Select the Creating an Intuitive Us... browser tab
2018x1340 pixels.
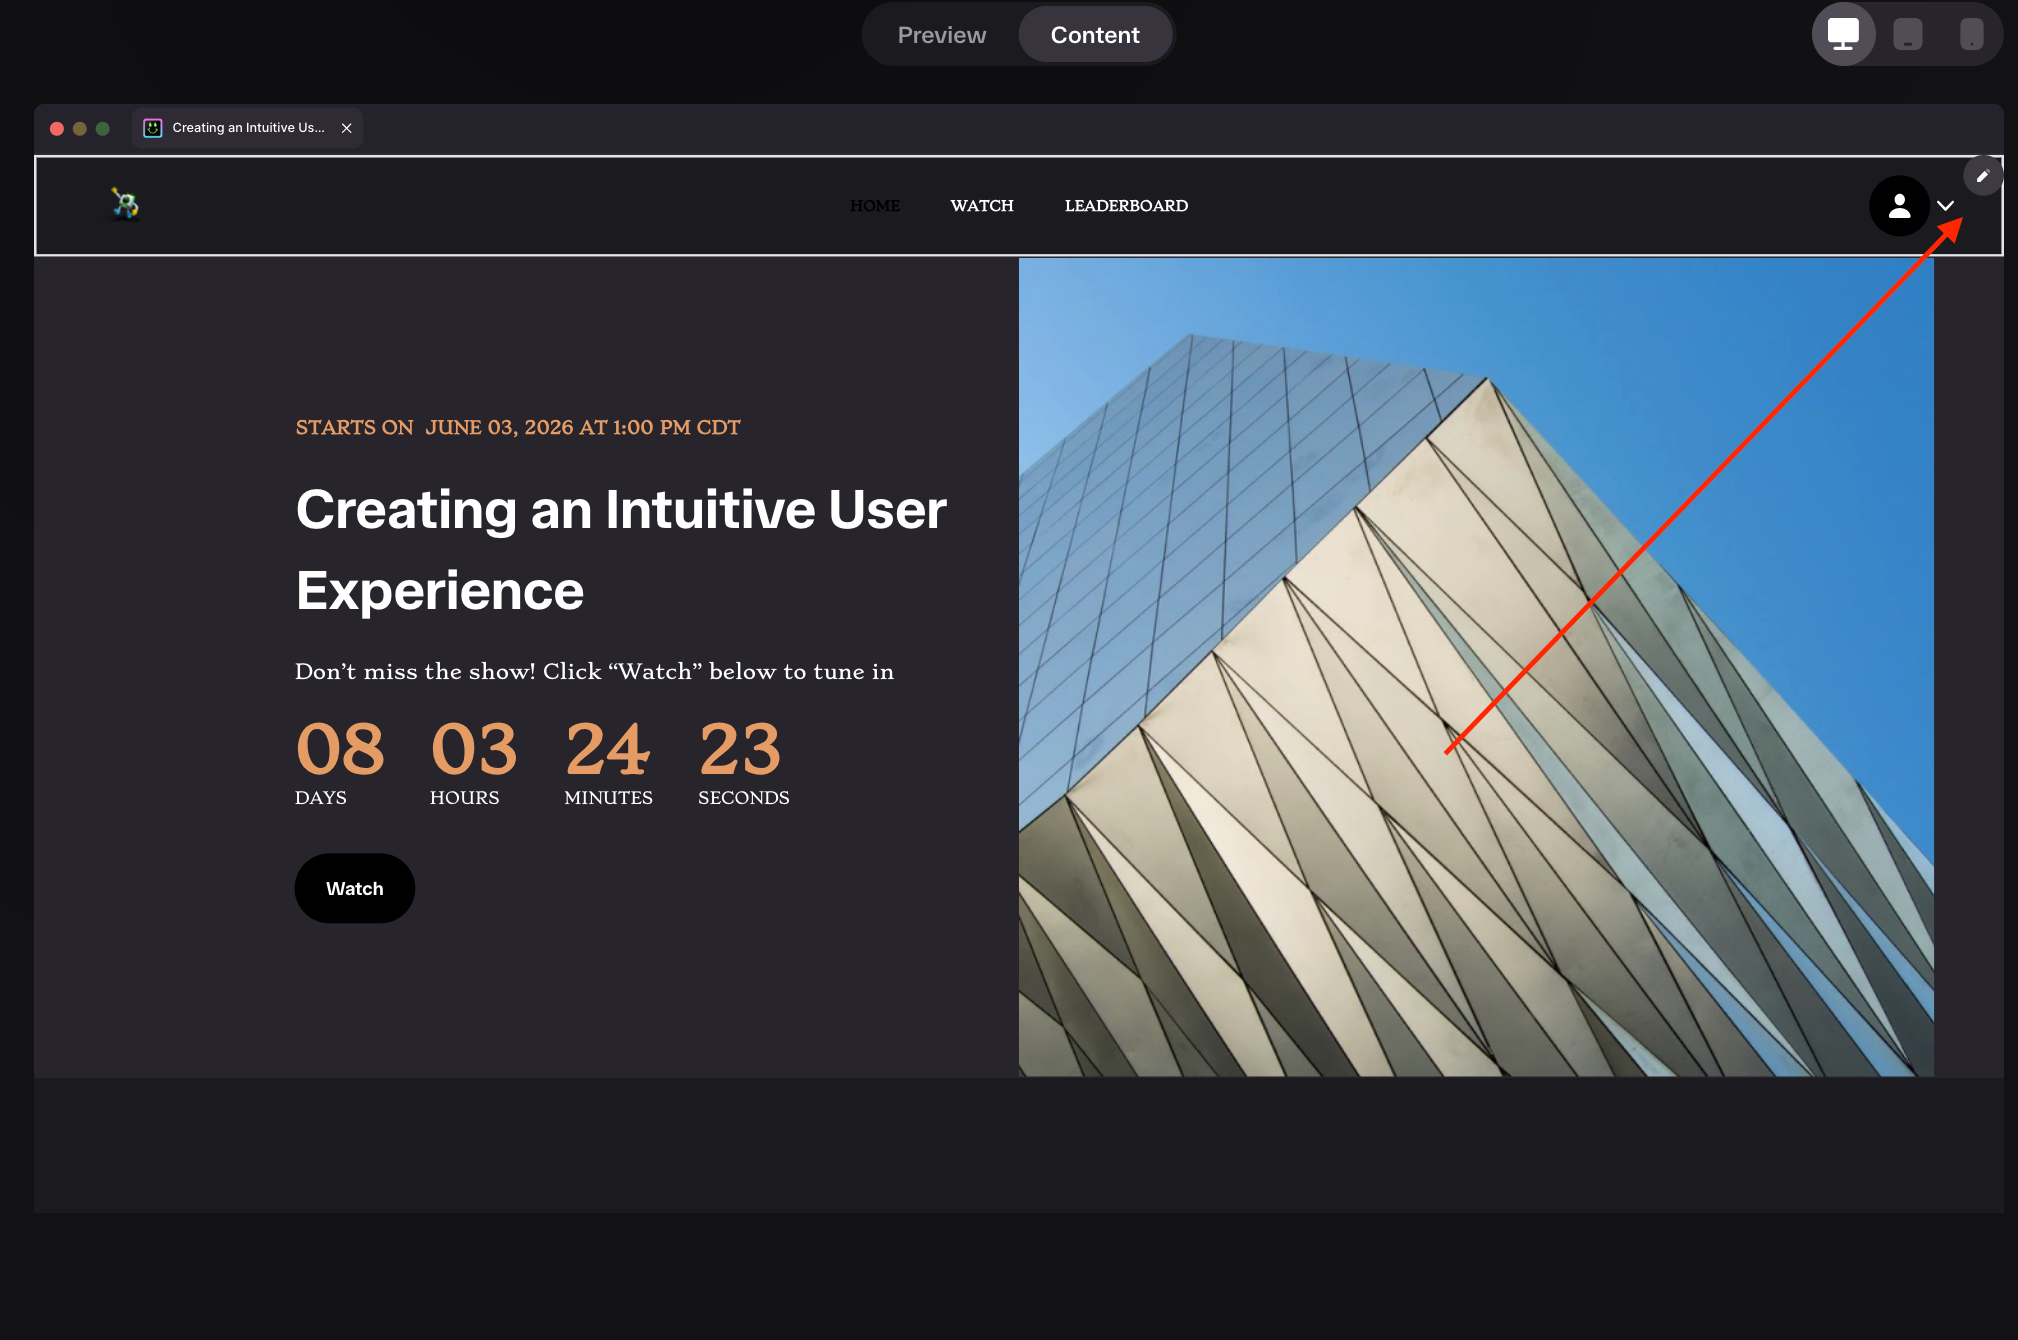[247, 128]
